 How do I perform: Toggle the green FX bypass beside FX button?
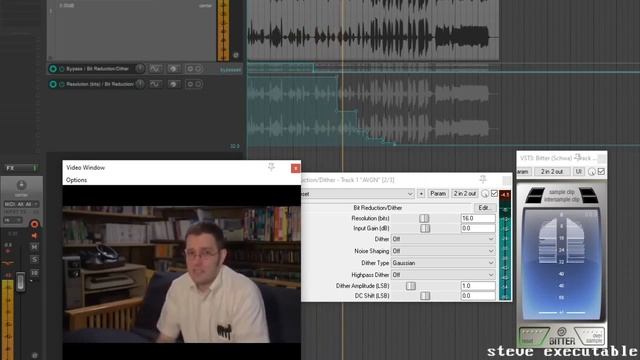click(35, 168)
